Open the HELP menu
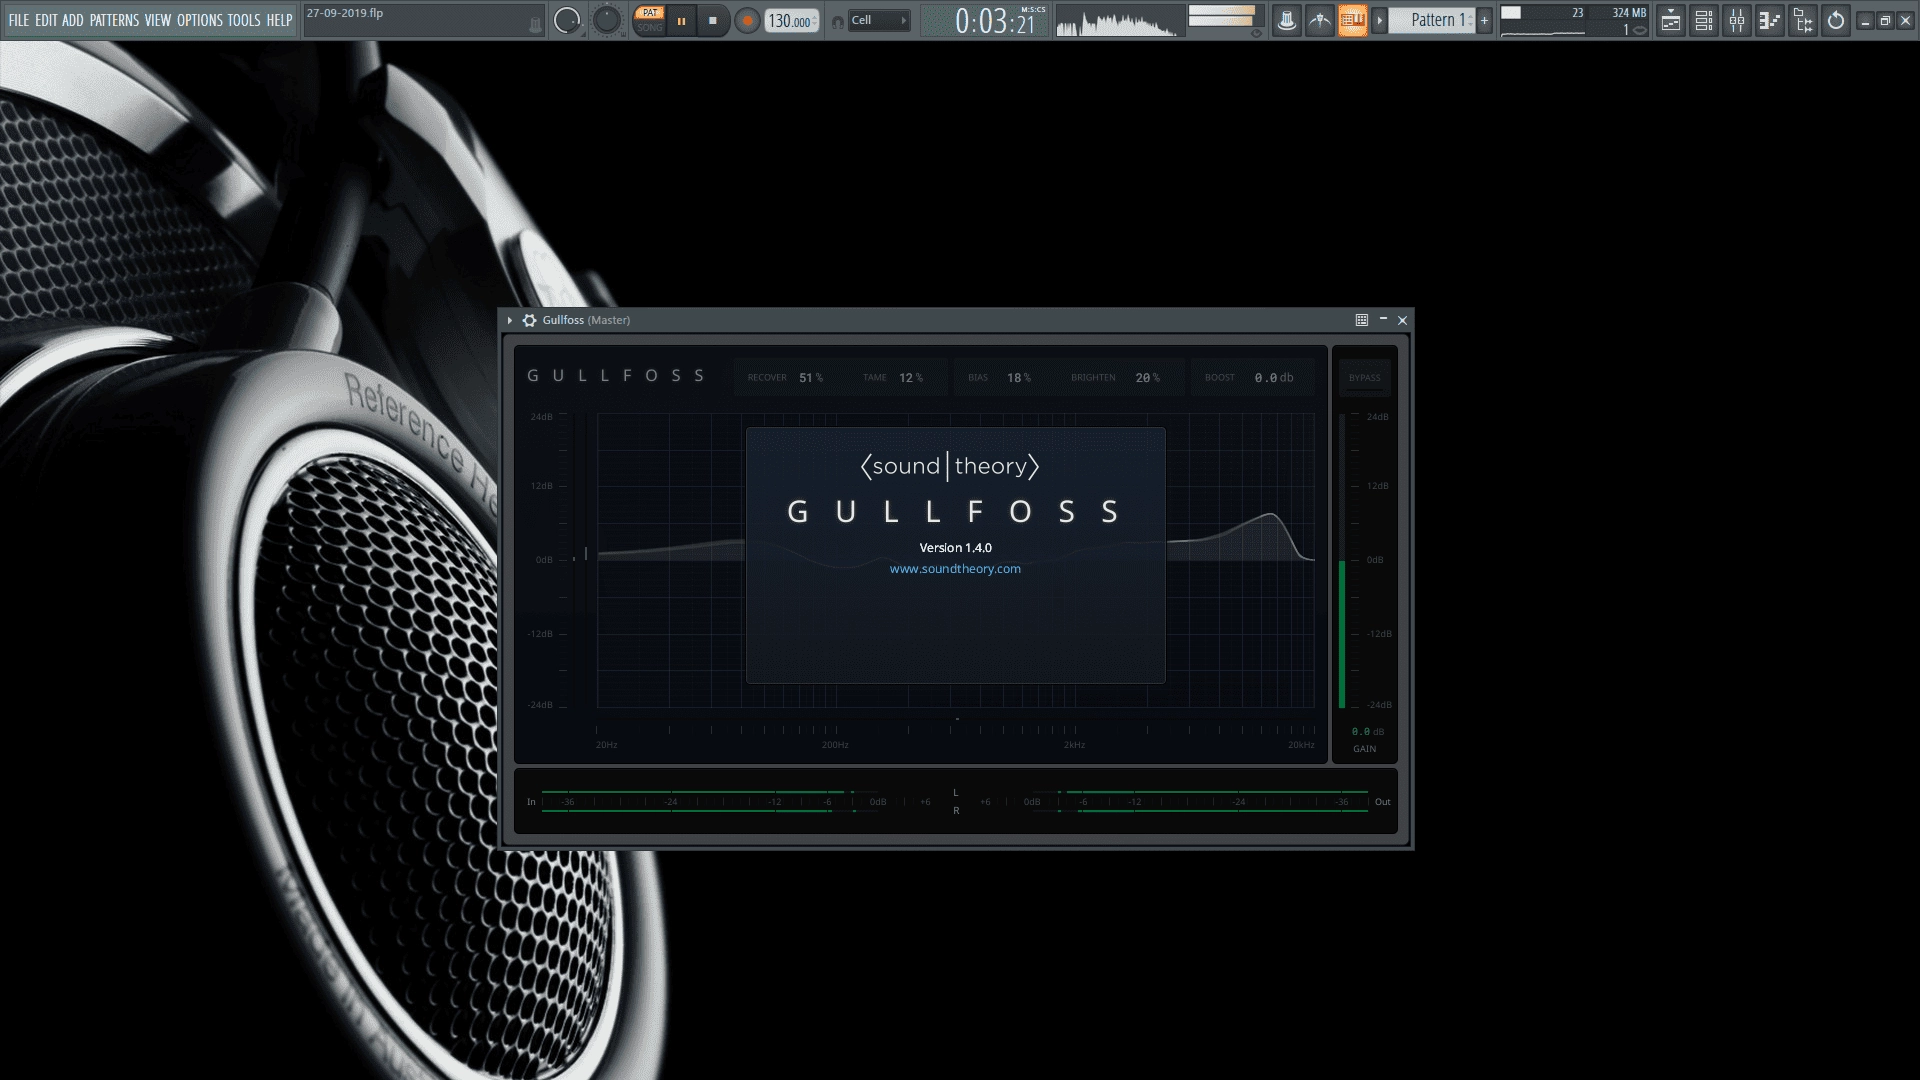This screenshot has width=1920, height=1080. [x=279, y=20]
